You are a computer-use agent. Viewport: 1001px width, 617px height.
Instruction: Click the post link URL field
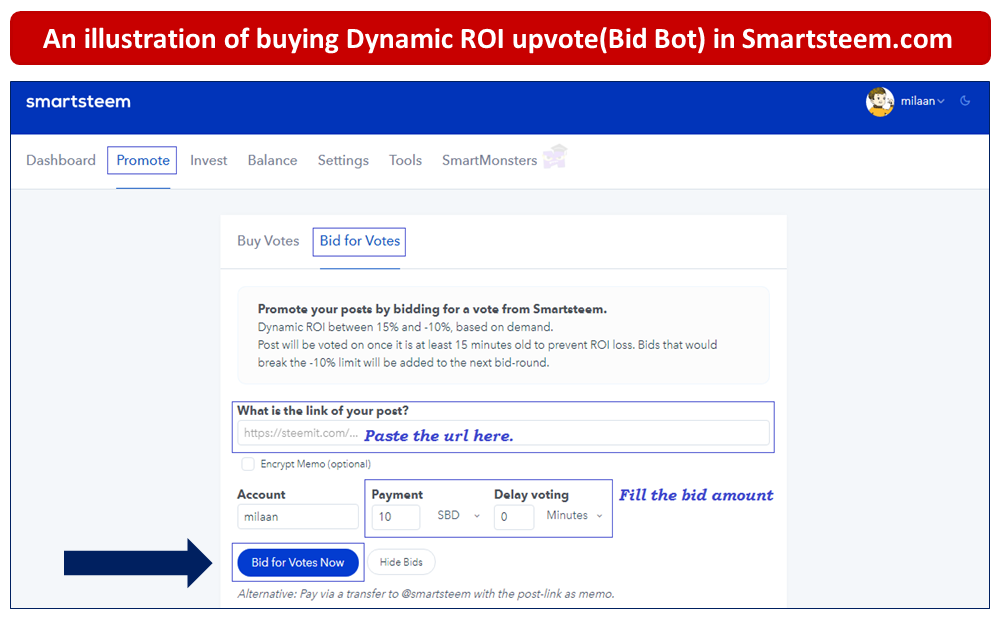503,433
